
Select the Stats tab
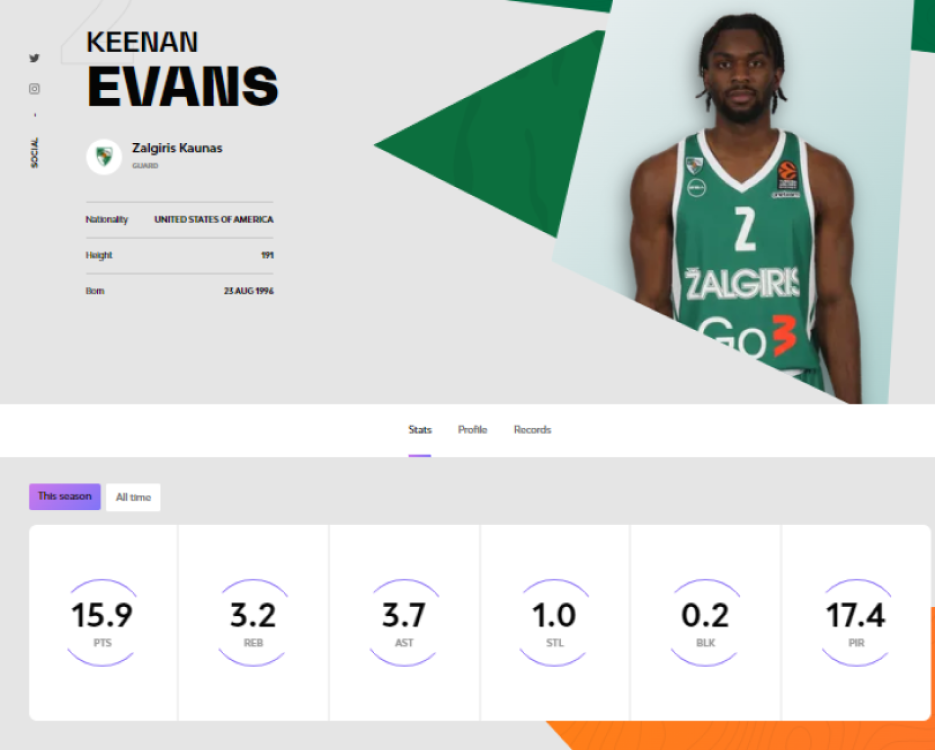pos(419,429)
